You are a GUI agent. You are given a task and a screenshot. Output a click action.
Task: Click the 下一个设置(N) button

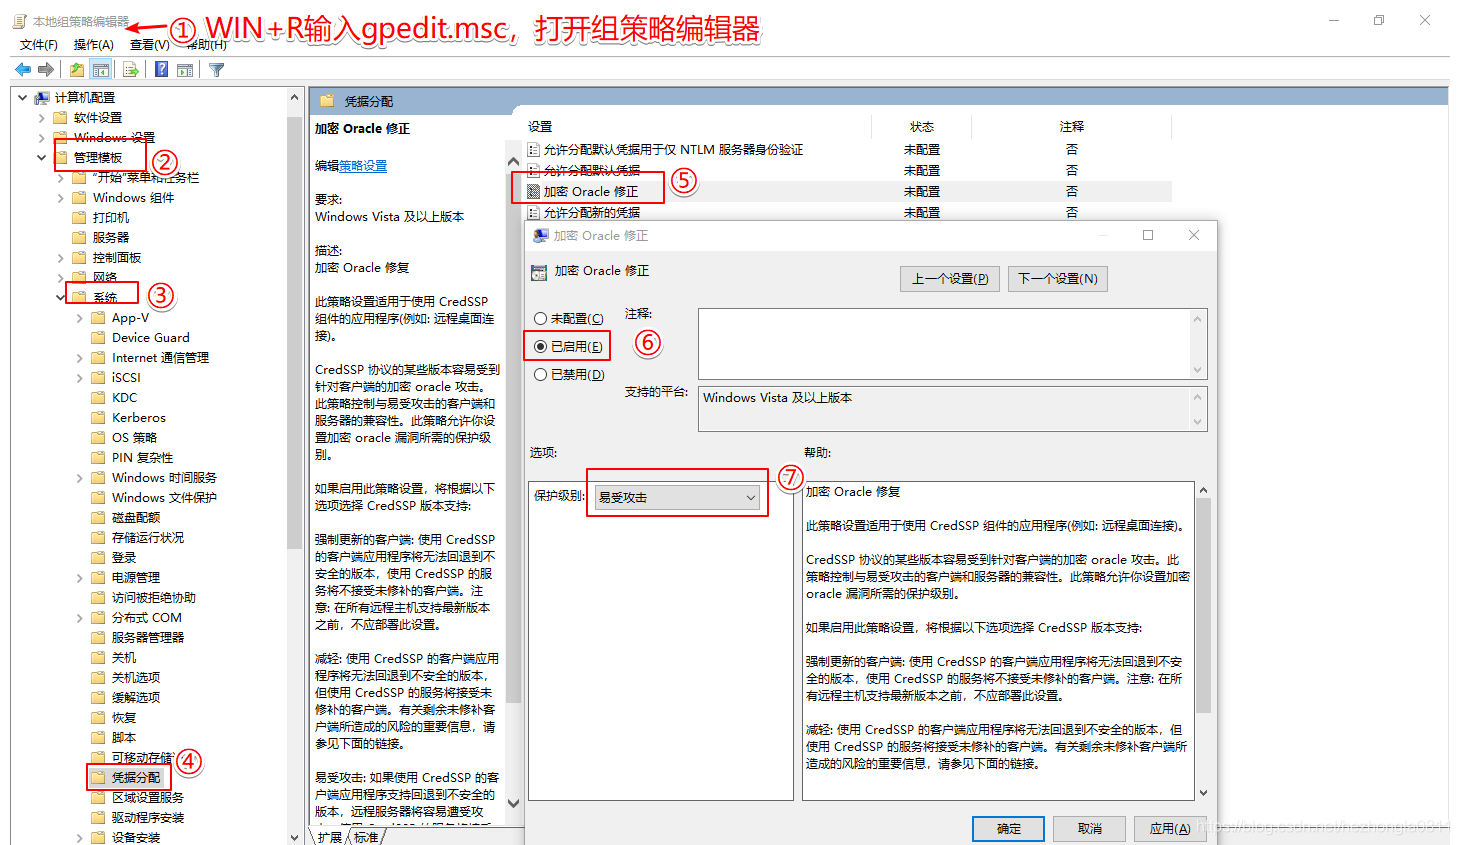pyautogui.click(x=1058, y=278)
